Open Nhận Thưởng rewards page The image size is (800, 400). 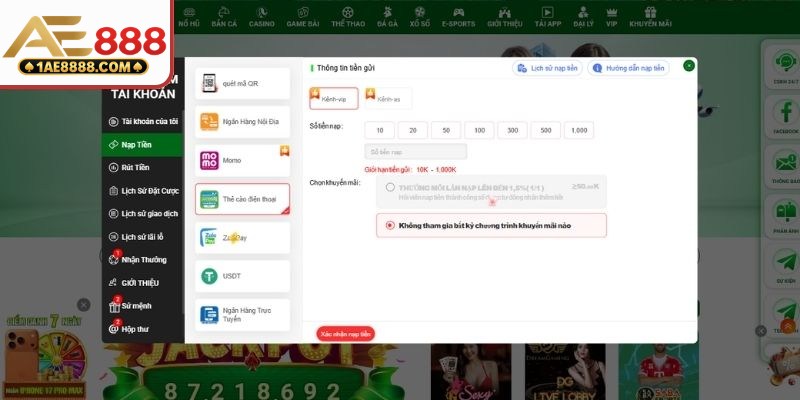click(x=142, y=260)
